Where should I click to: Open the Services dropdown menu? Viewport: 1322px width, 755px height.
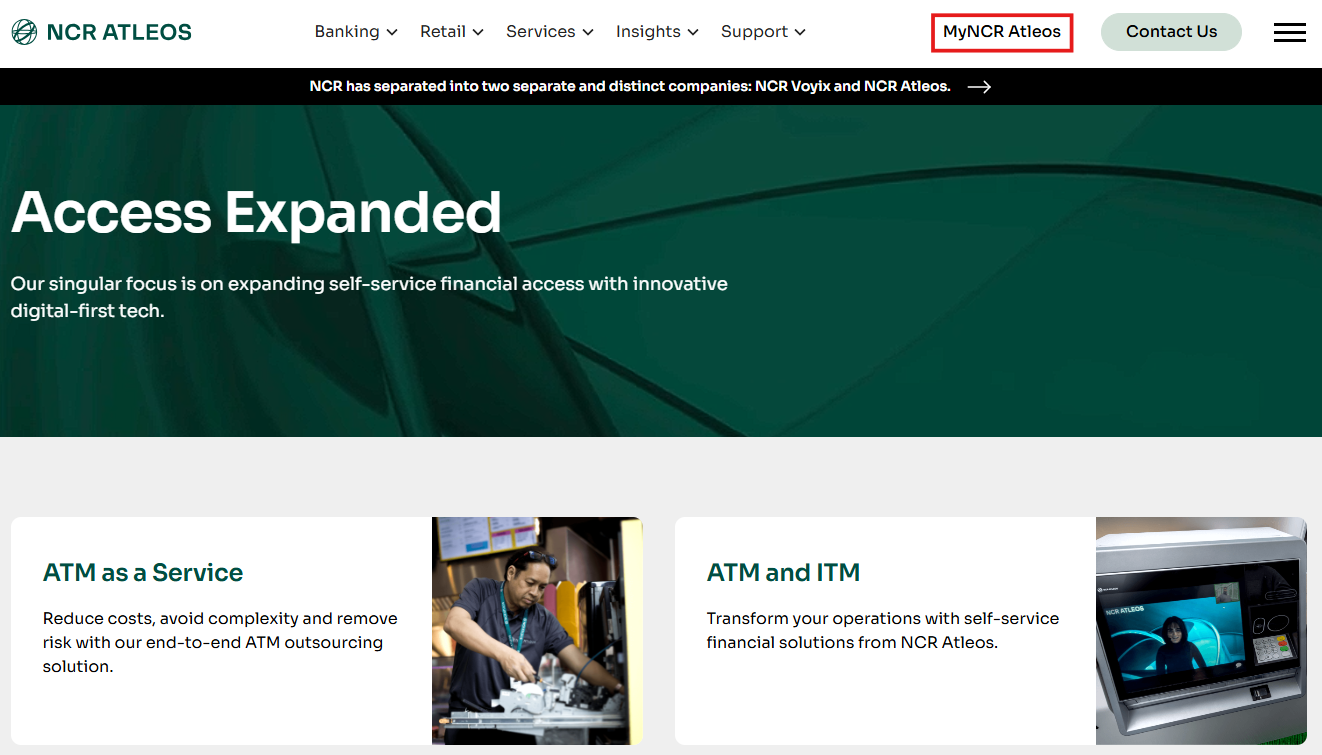[x=550, y=32]
